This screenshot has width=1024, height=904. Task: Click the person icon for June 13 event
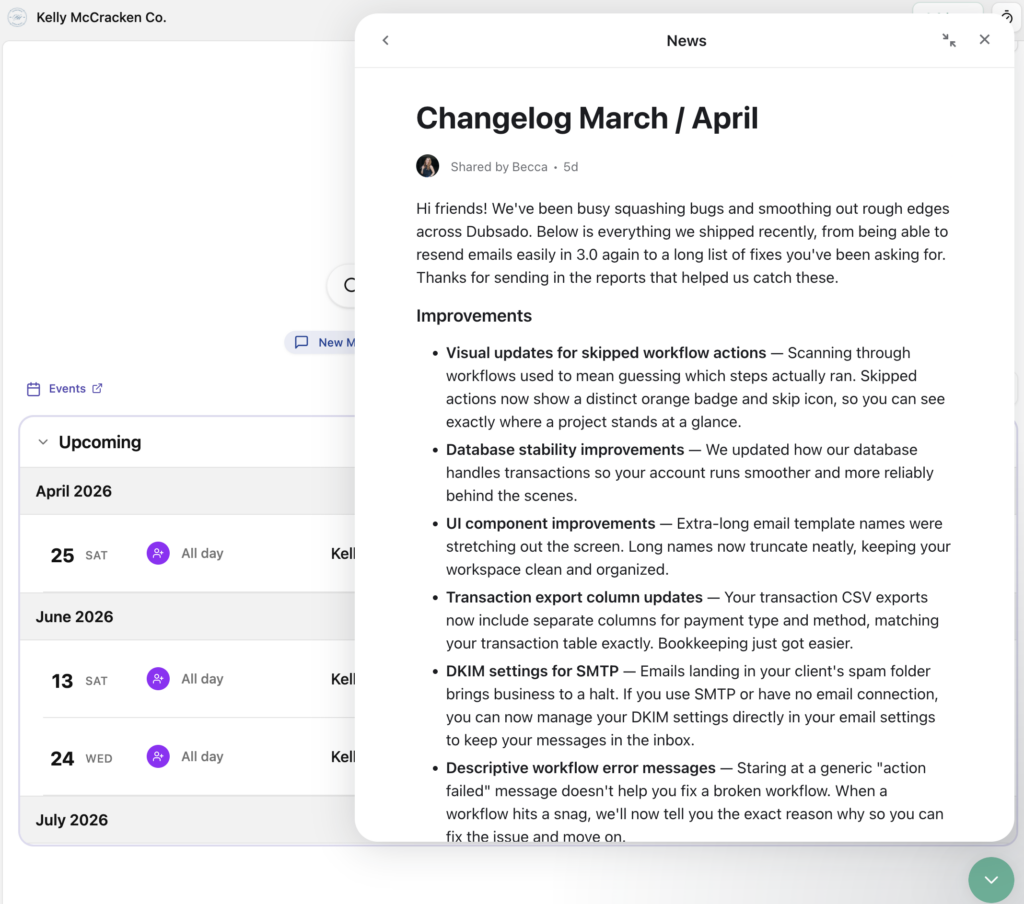tap(158, 679)
